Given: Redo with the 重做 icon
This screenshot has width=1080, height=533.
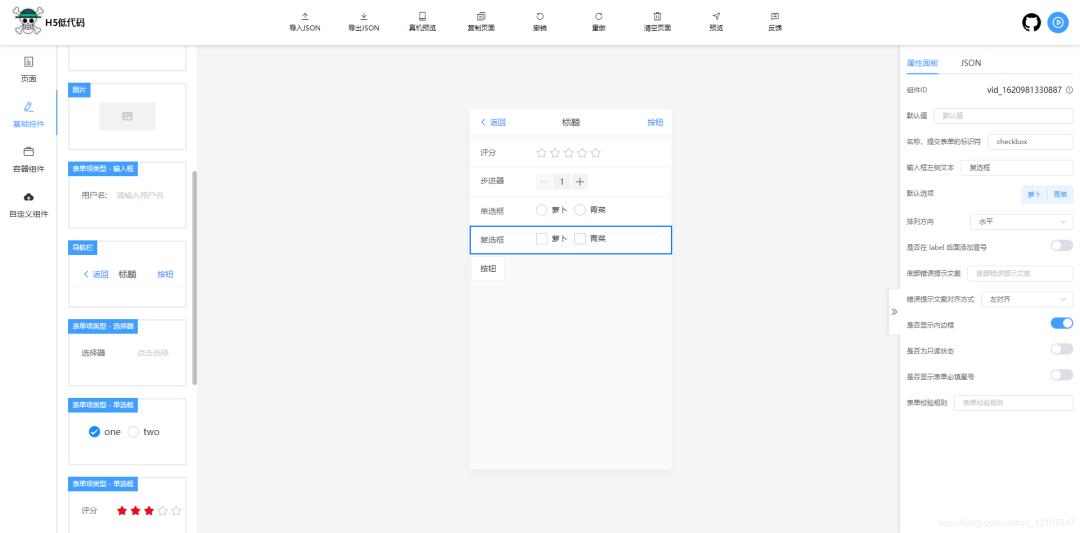Looking at the screenshot, I should point(599,17).
